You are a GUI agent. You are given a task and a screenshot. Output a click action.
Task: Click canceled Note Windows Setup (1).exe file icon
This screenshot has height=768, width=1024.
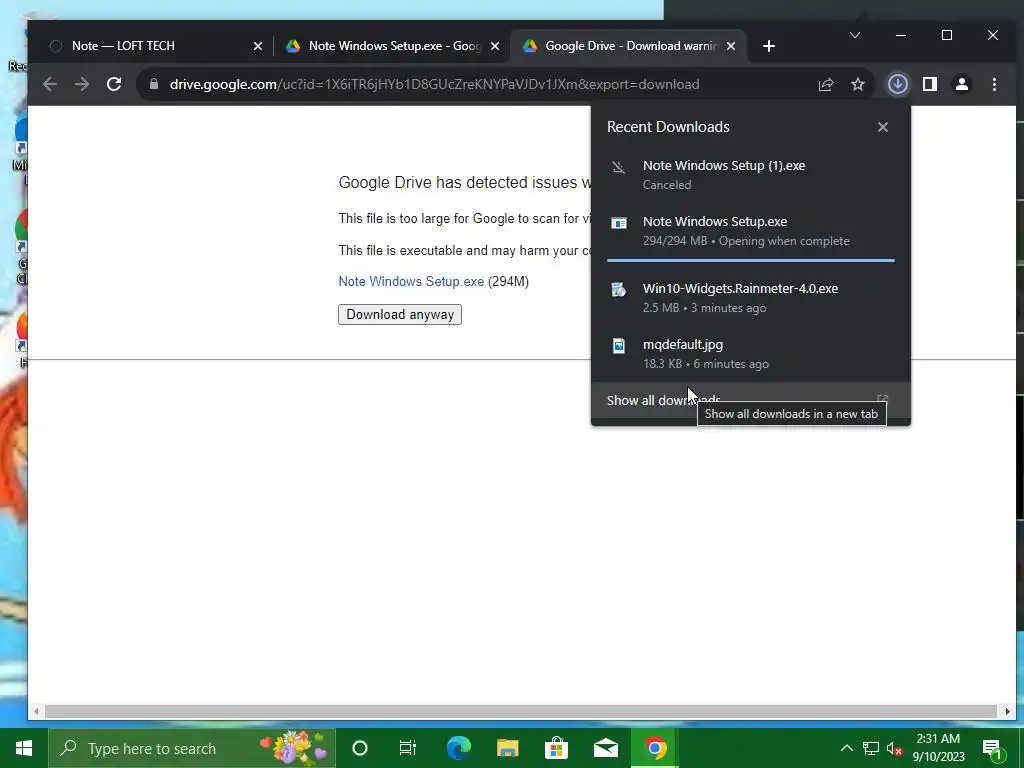618,167
